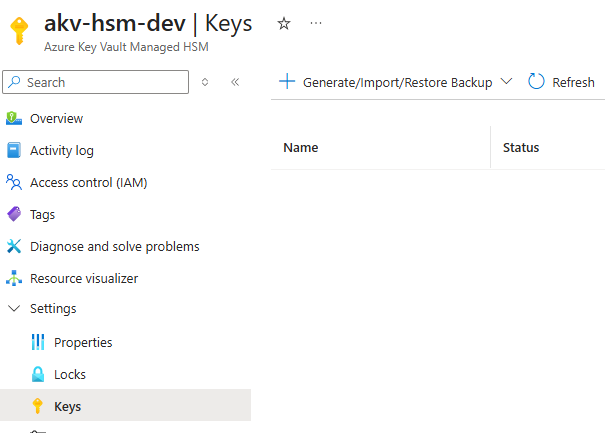This screenshot has height=433, width=605.
Task: Open the more options ellipsis menu
Action: pyautogui.click(x=316, y=23)
